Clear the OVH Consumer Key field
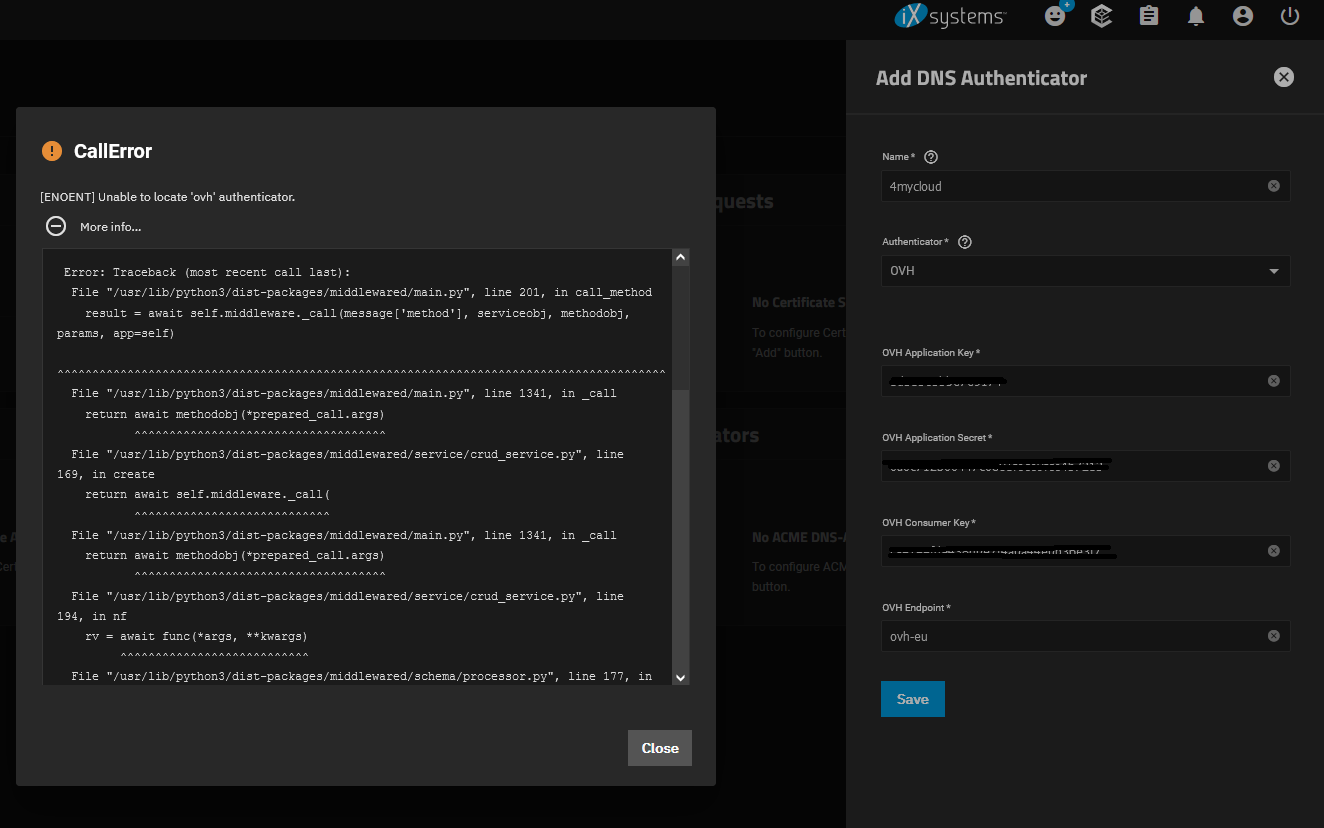This screenshot has height=828, width=1324. pos(1274,551)
